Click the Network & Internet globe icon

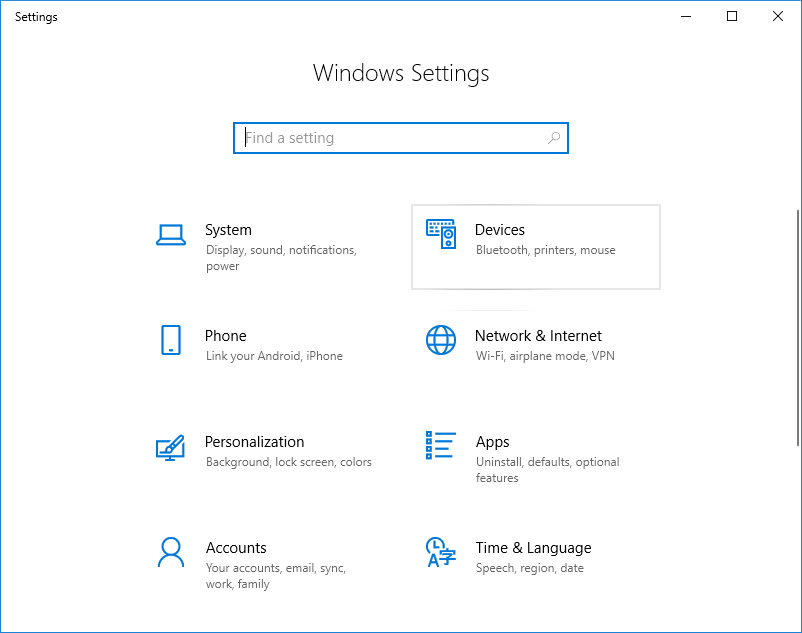pos(441,340)
